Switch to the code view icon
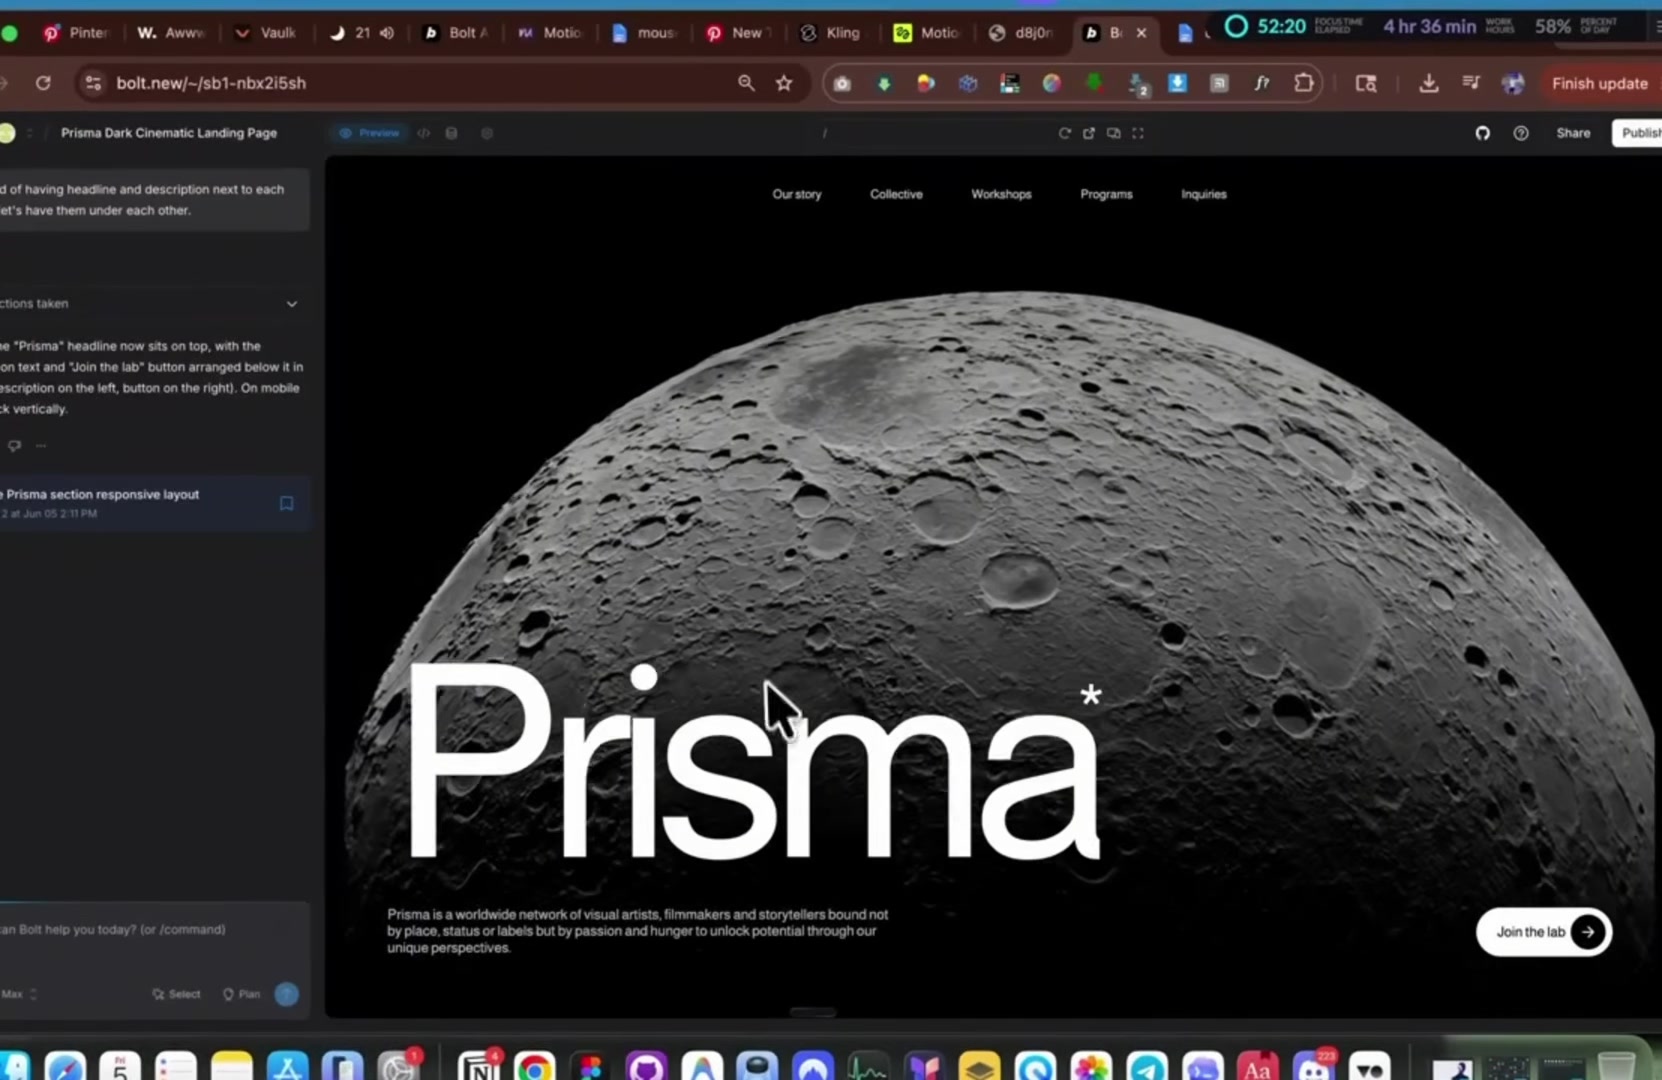This screenshot has height=1080, width=1662. pyautogui.click(x=424, y=133)
